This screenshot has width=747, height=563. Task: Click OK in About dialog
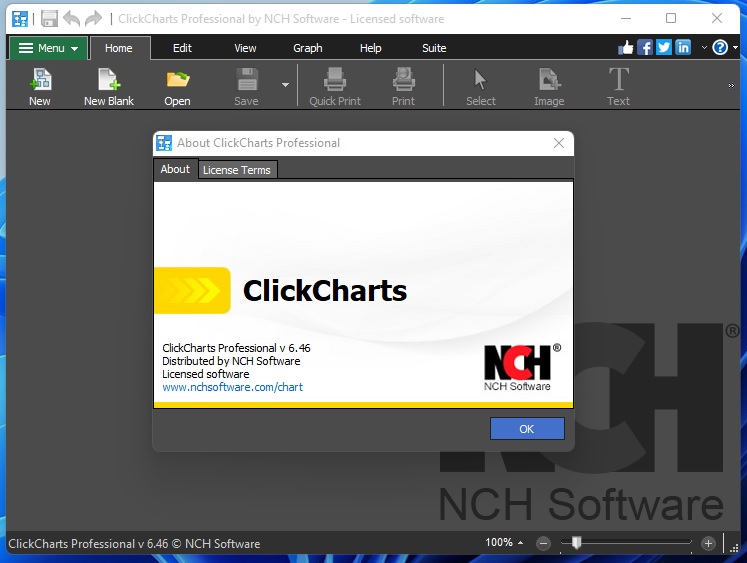pyautogui.click(x=527, y=429)
